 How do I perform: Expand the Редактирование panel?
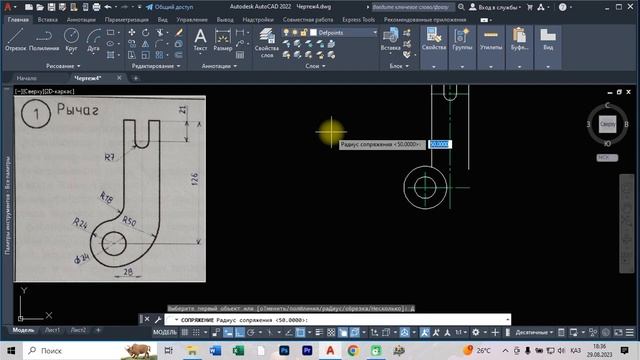(156, 66)
